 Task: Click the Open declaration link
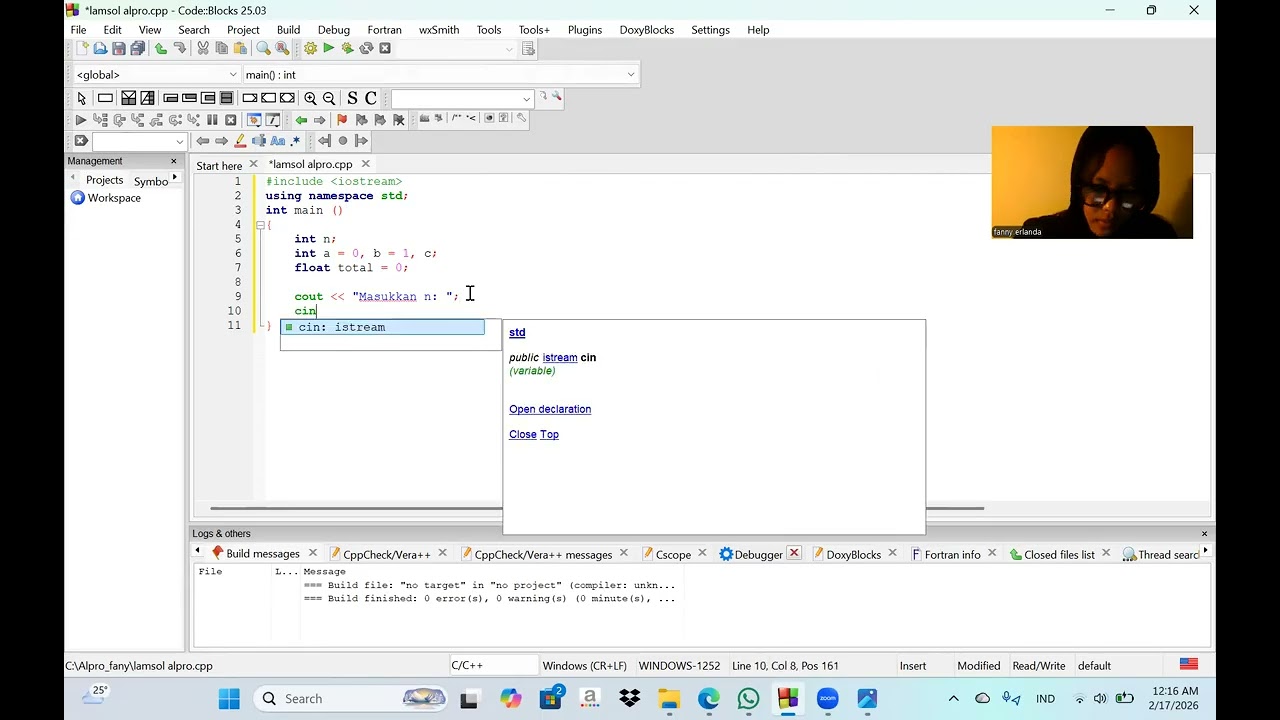coord(550,409)
